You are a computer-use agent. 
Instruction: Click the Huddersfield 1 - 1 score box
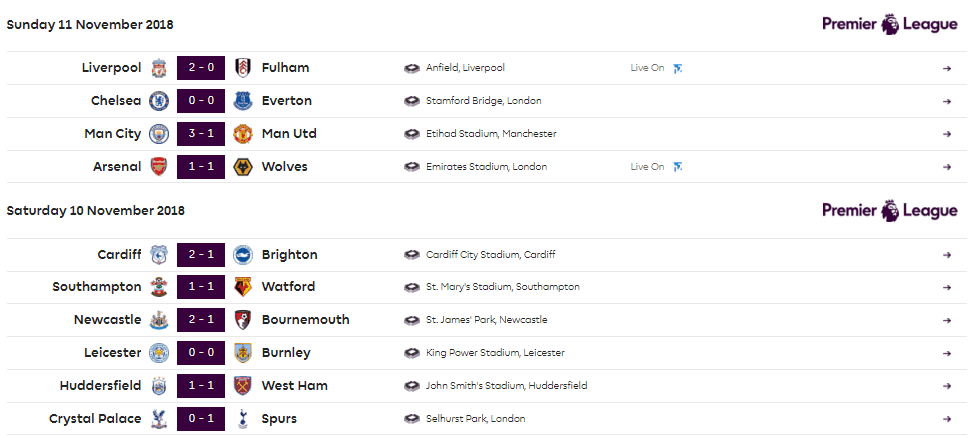[201, 386]
